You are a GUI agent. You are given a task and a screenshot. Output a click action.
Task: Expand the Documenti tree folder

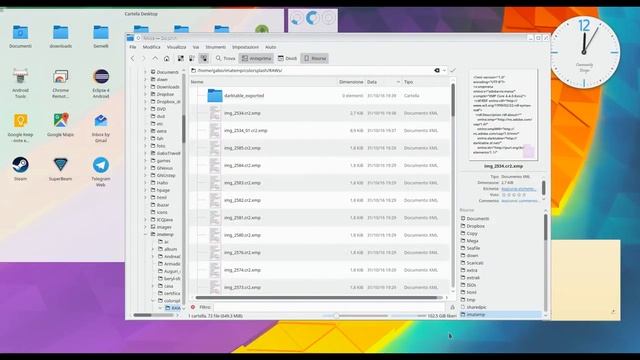coord(145,72)
